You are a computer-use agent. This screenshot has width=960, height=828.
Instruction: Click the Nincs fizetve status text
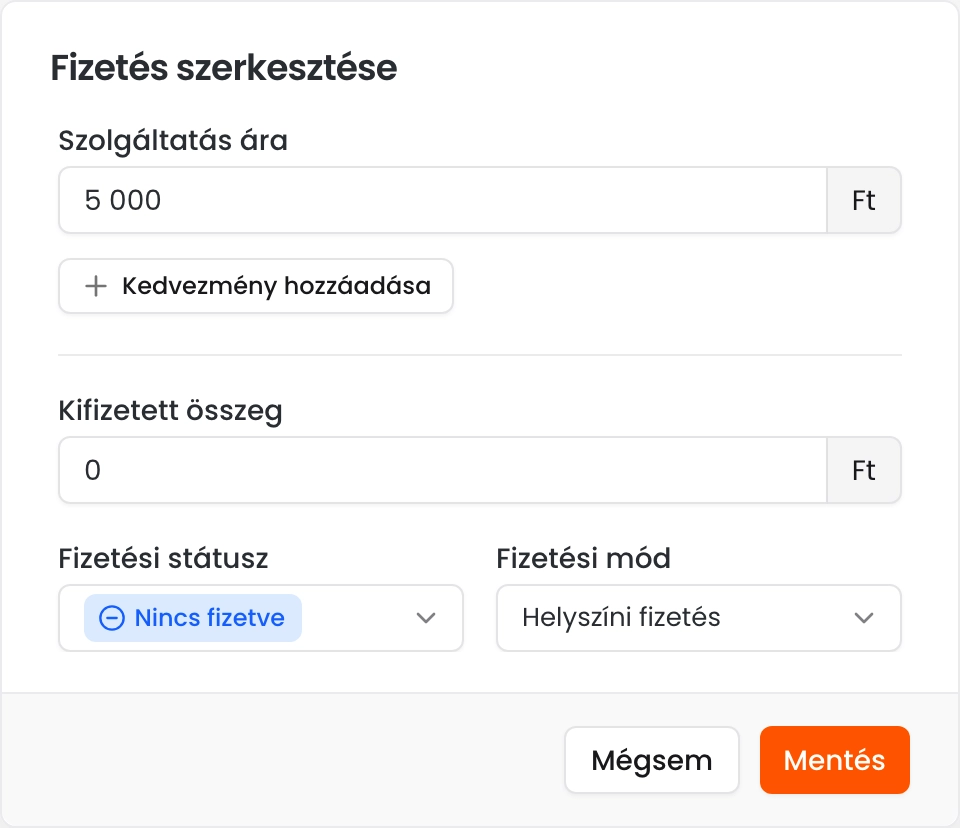(209, 618)
